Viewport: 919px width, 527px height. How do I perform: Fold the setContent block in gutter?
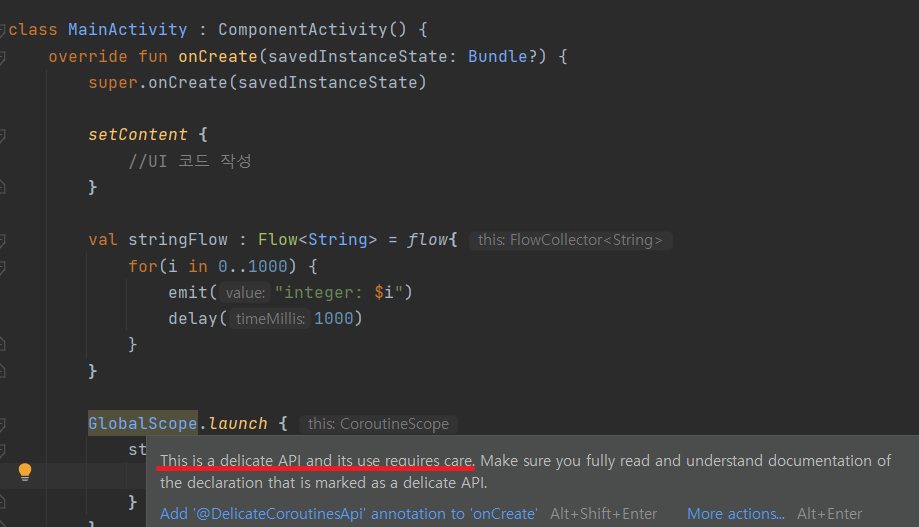pos(2,135)
